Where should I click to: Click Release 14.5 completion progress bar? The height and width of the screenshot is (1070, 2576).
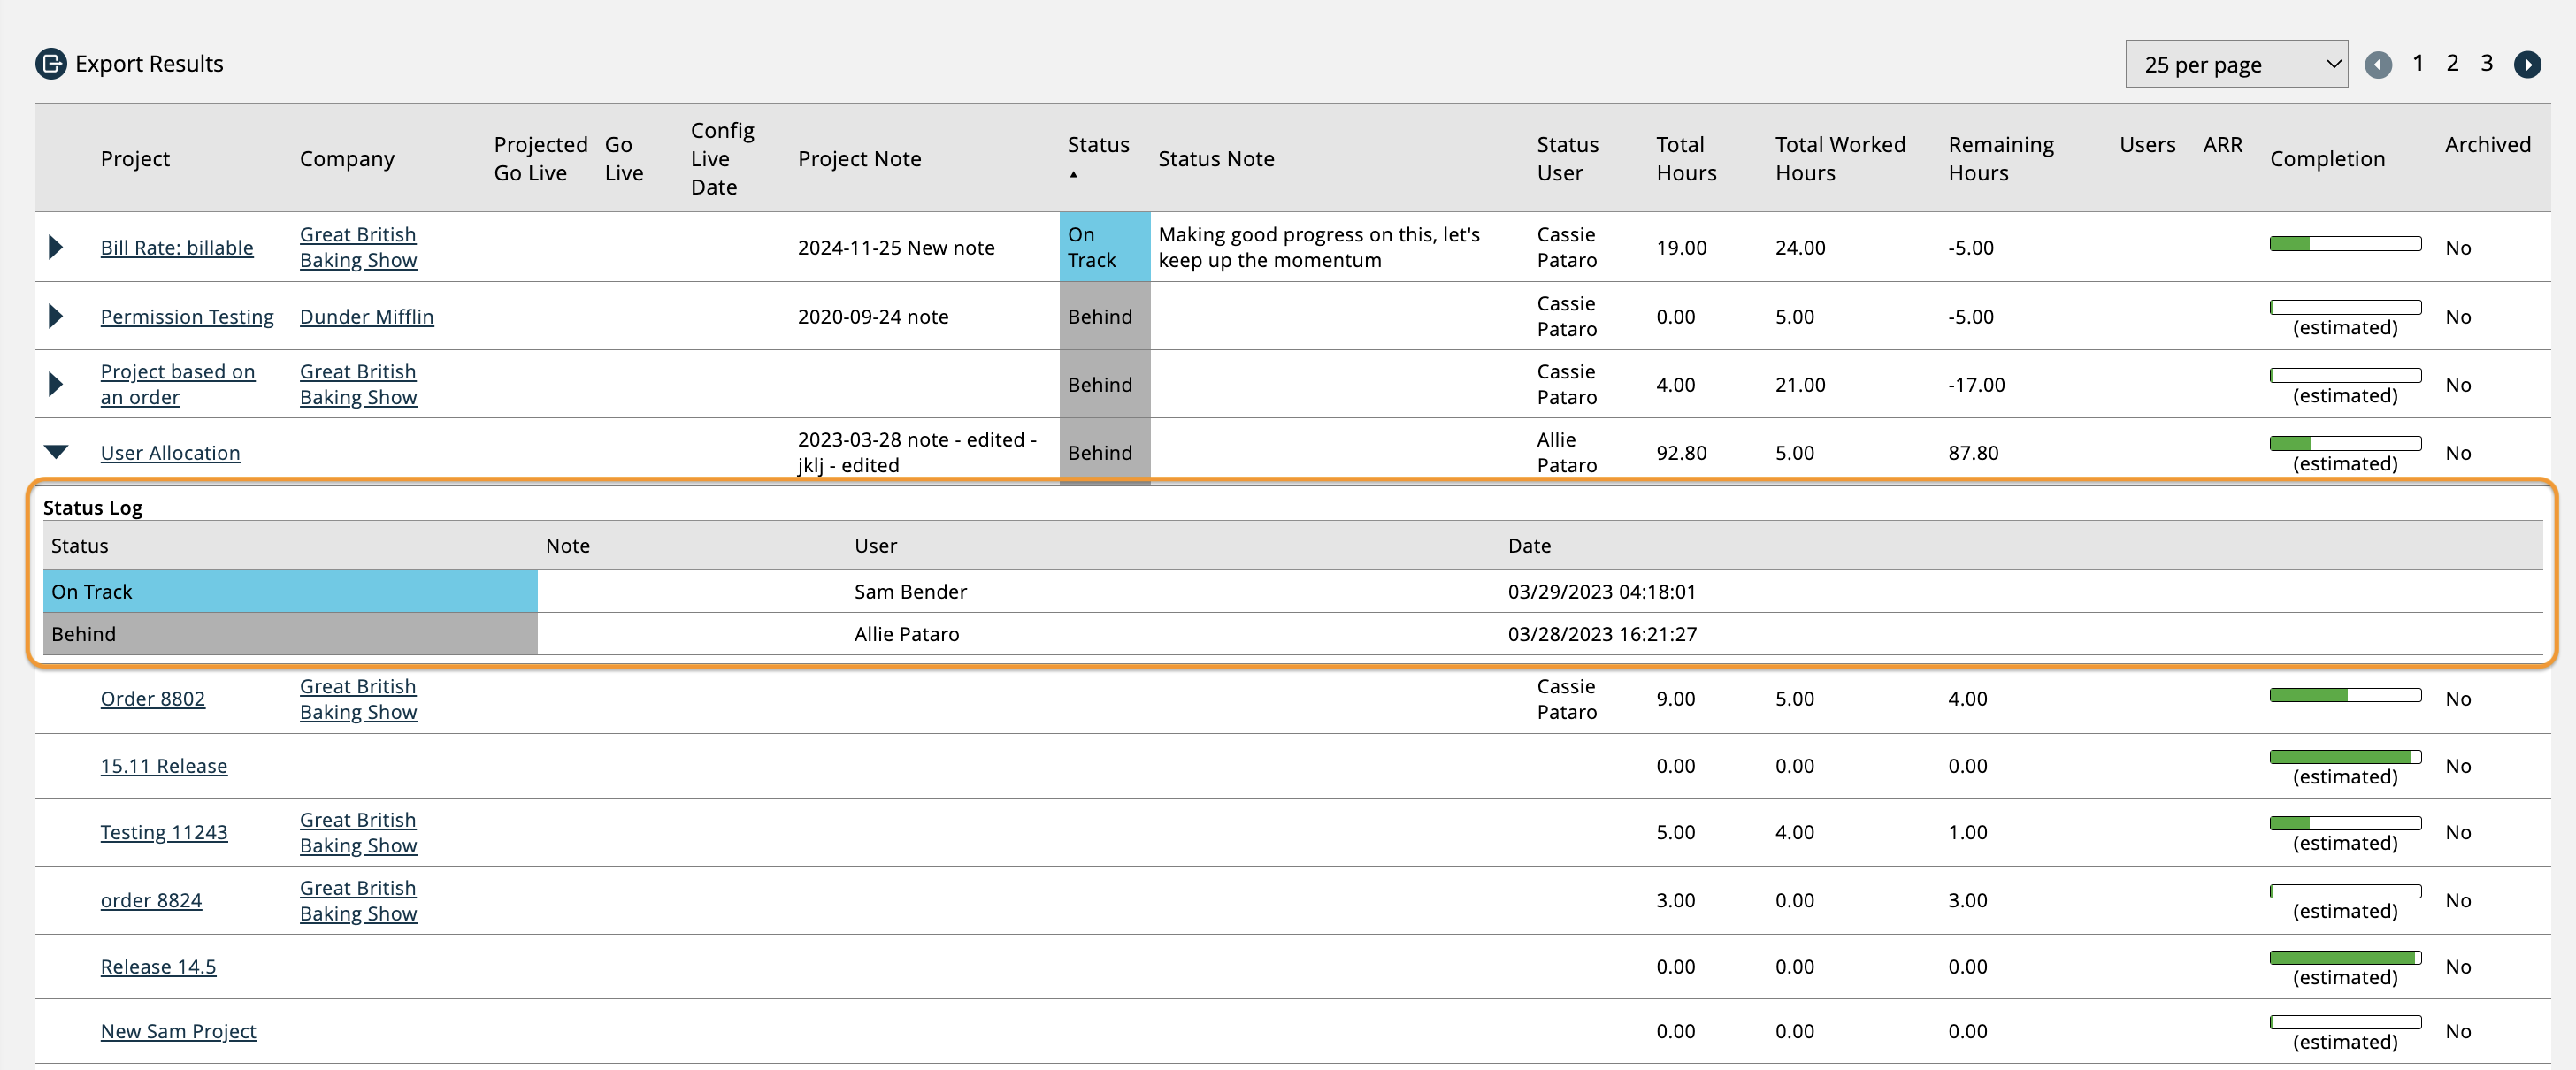pos(2344,957)
